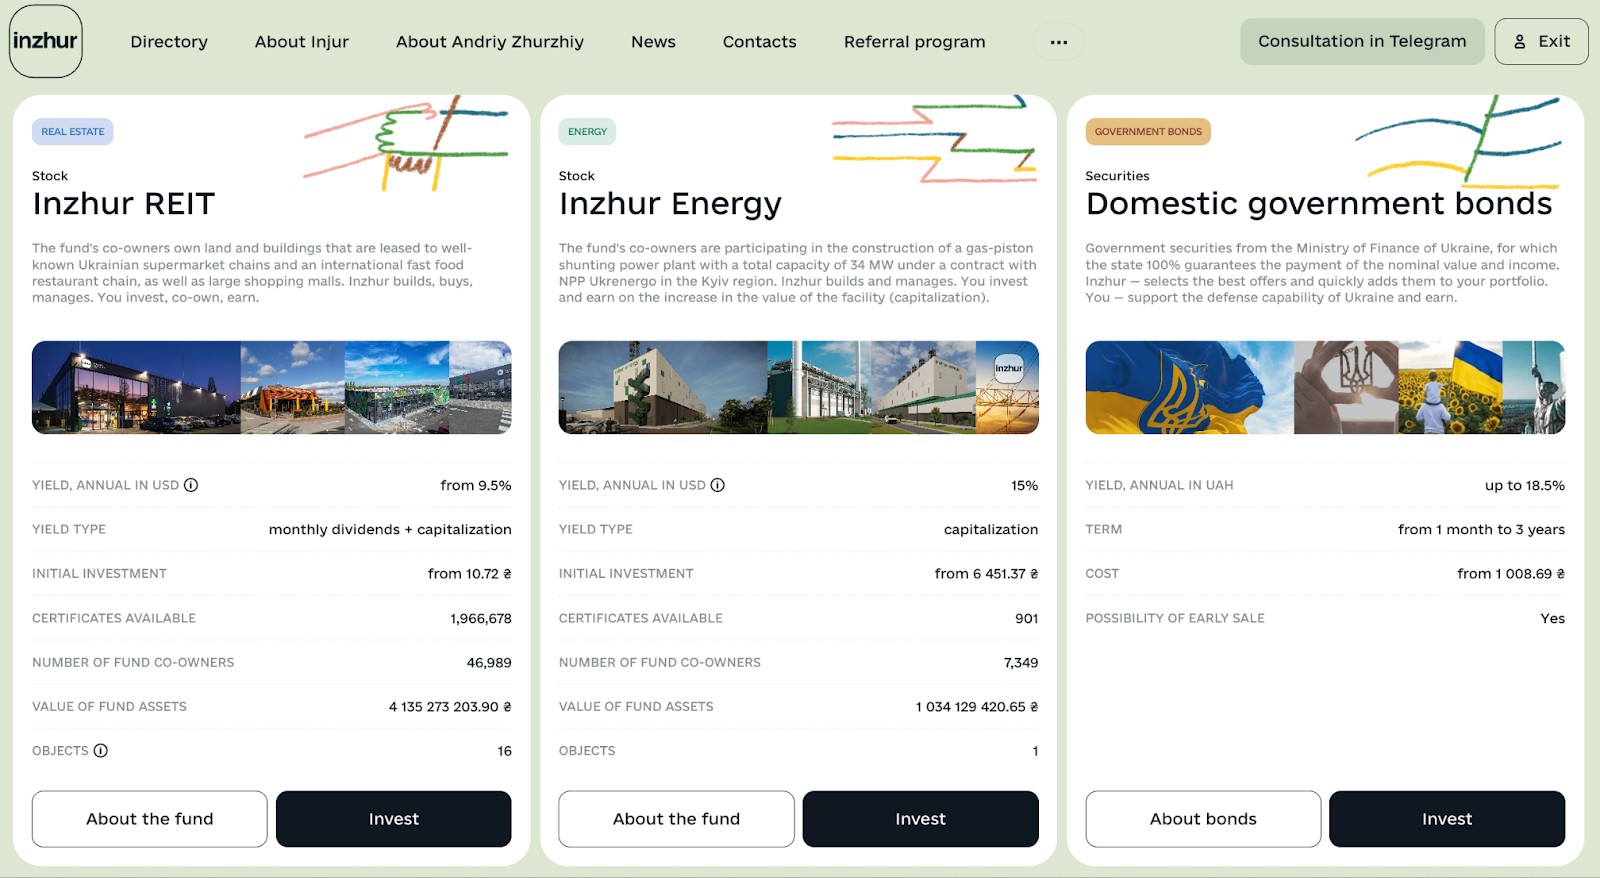Click 'POSSIBILITY OF EARLY SALE' label
This screenshot has height=878, width=1600.
1175,619
